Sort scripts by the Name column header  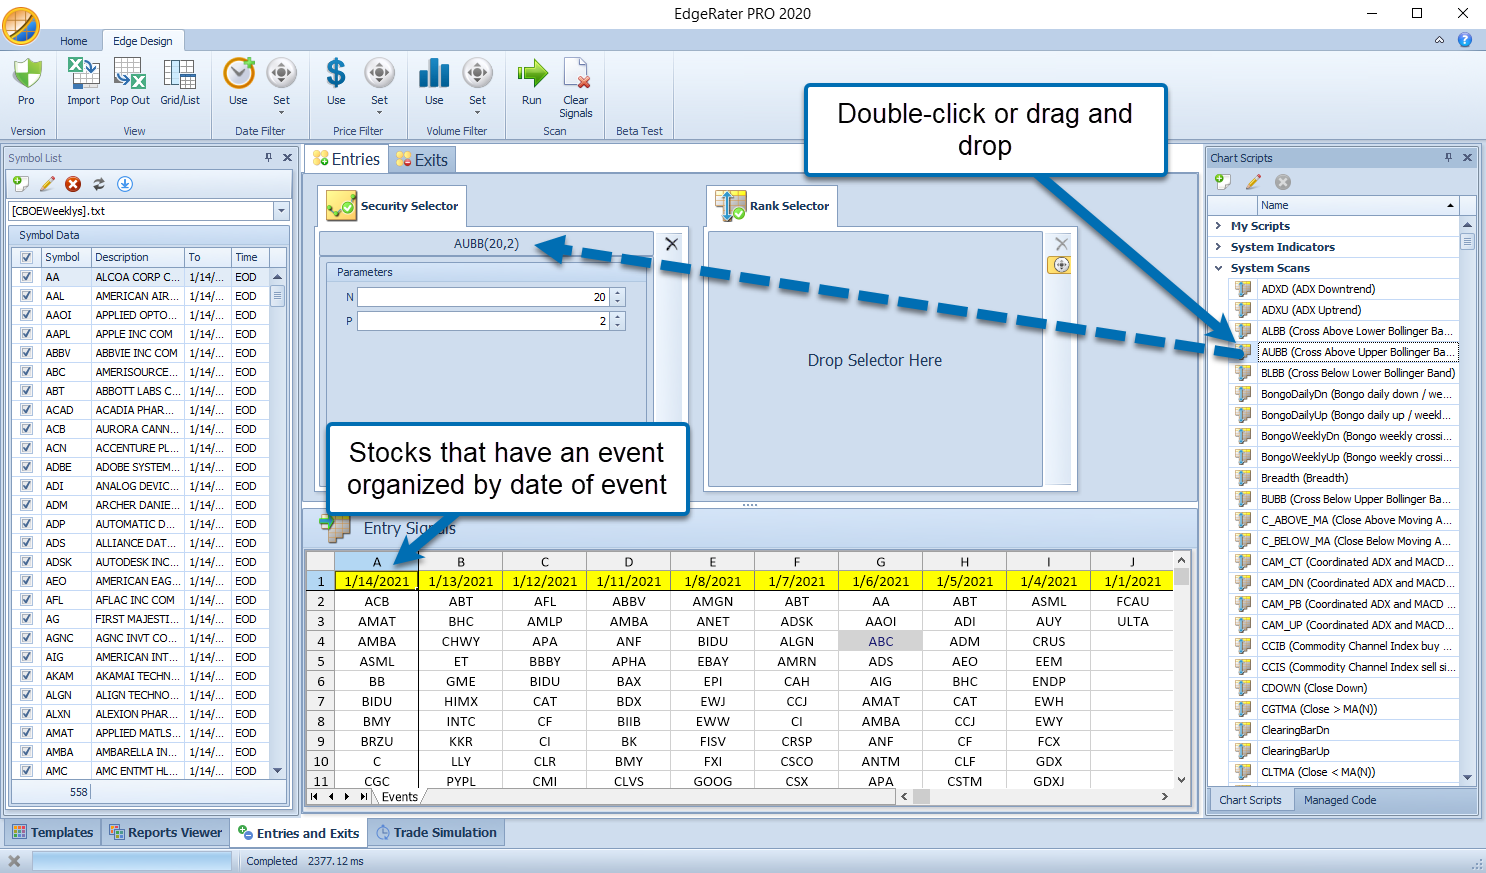pyautogui.click(x=1357, y=205)
